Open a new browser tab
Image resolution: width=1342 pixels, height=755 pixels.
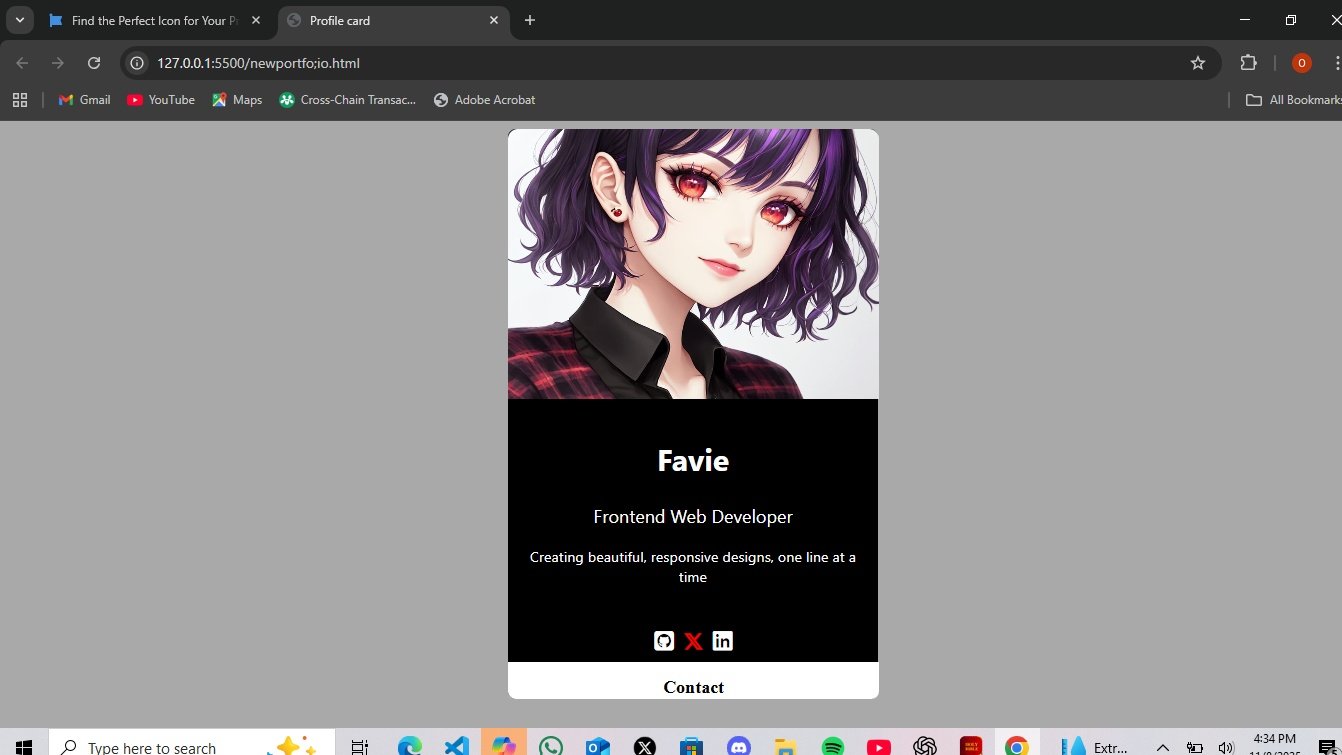point(530,20)
